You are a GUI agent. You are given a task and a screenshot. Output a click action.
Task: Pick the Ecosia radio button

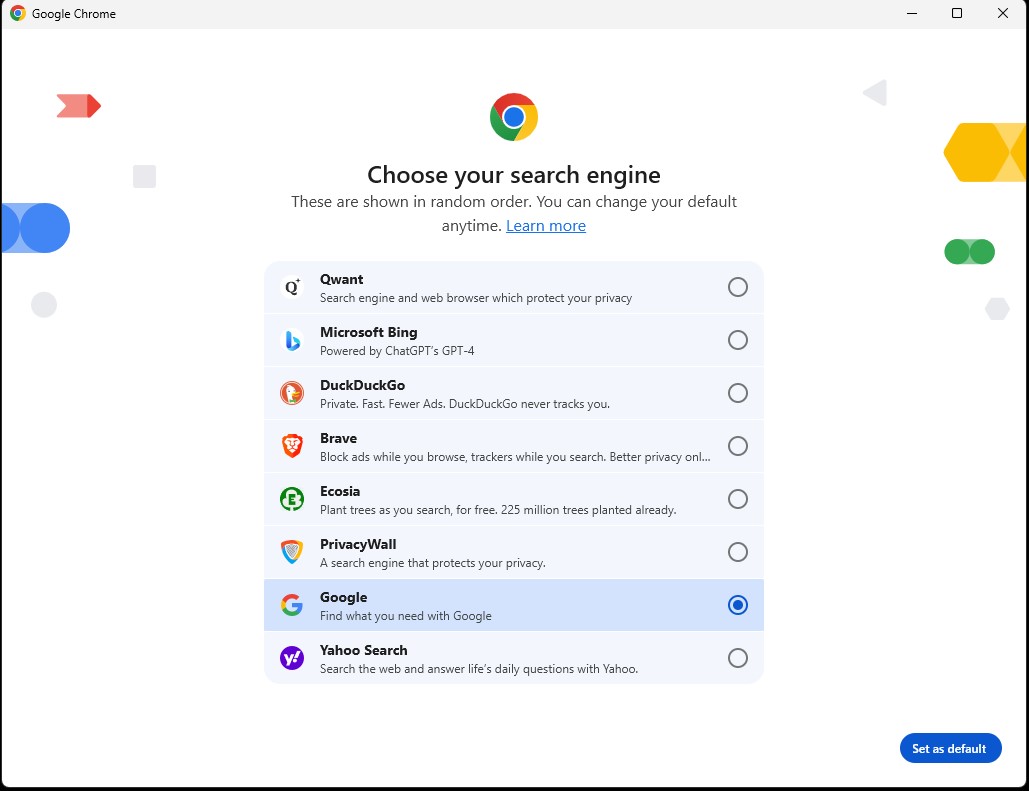[738, 499]
